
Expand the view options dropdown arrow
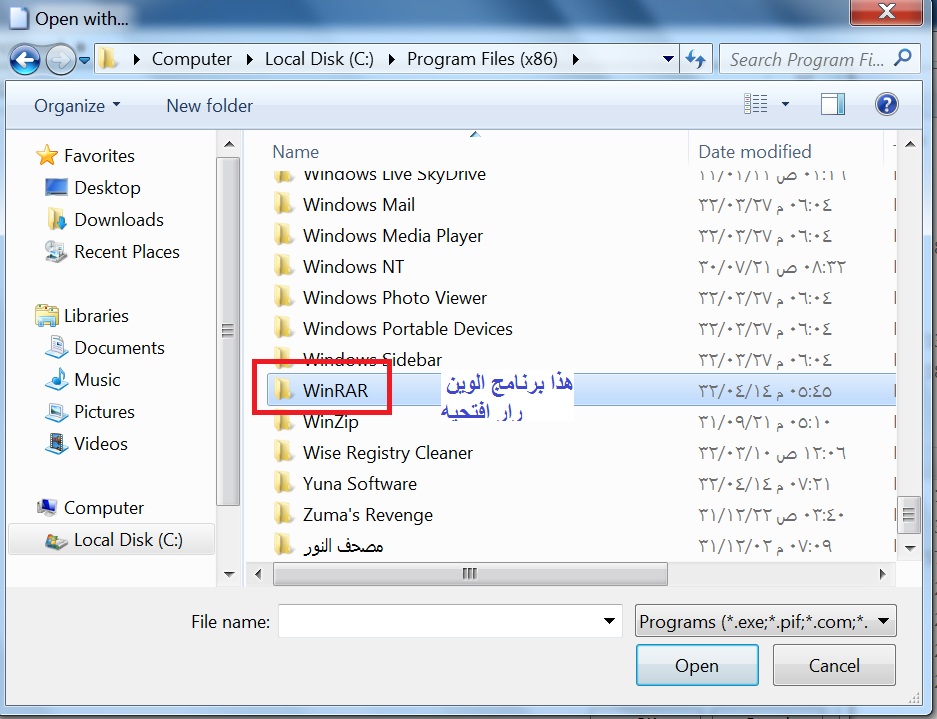click(785, 105)
